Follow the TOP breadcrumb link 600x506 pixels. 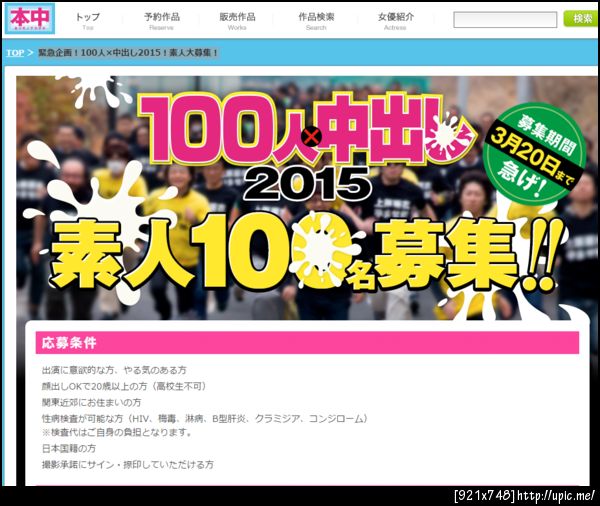15,53
